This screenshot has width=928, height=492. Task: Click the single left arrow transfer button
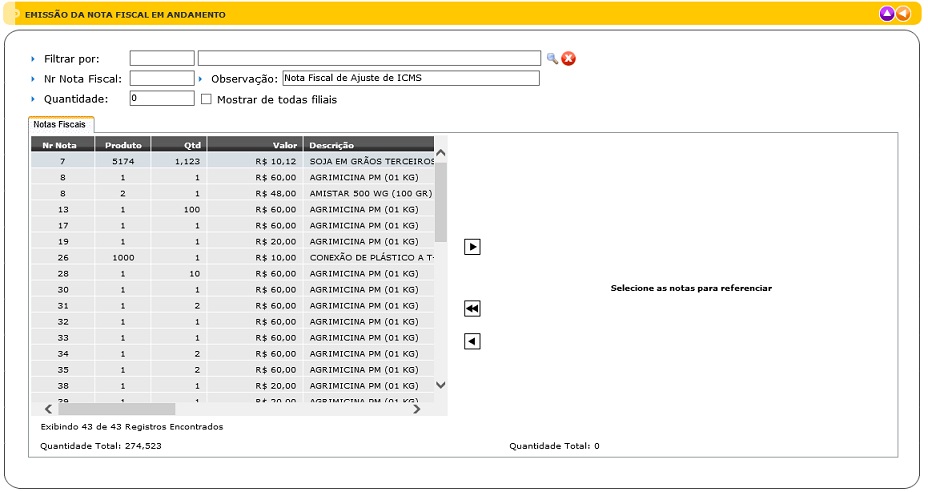473,342
